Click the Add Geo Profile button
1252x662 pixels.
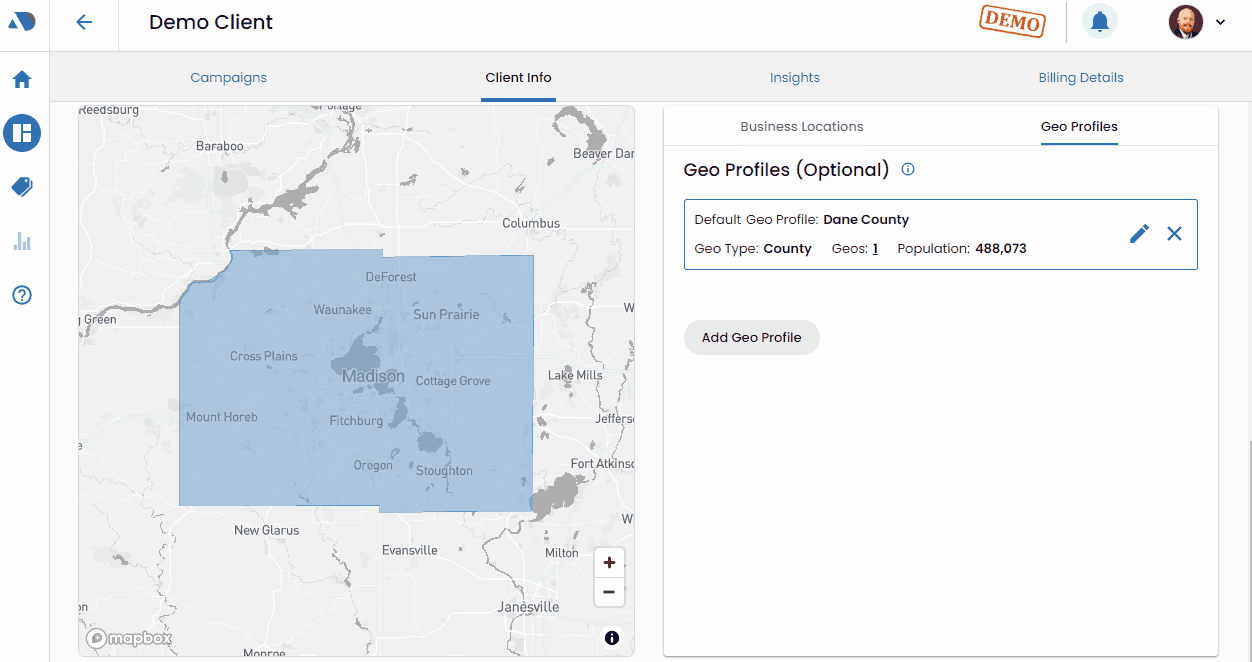coord(751,337)
